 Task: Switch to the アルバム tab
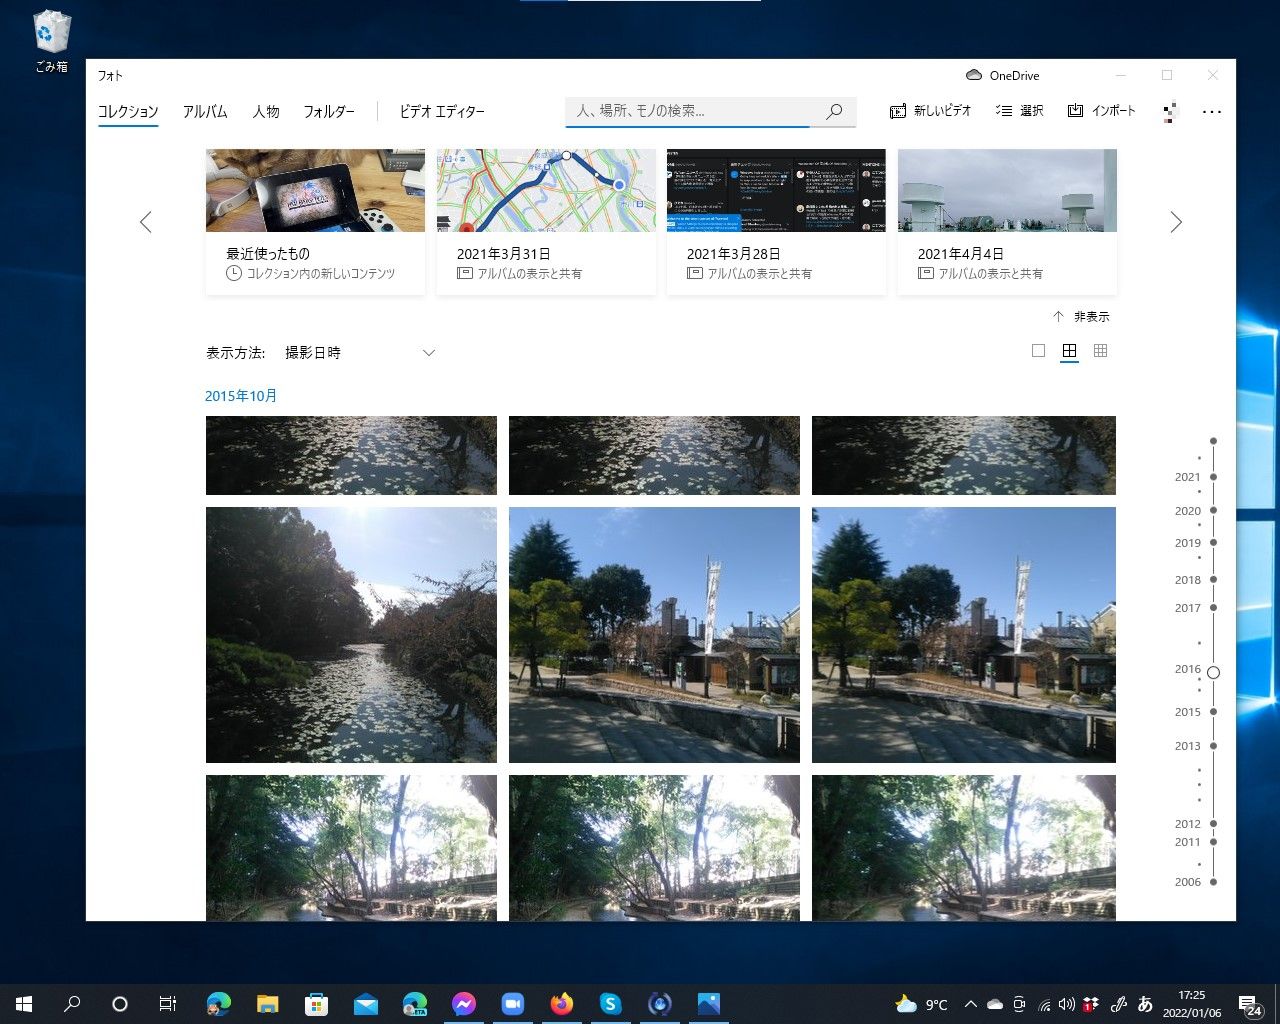tap(204, 111)
